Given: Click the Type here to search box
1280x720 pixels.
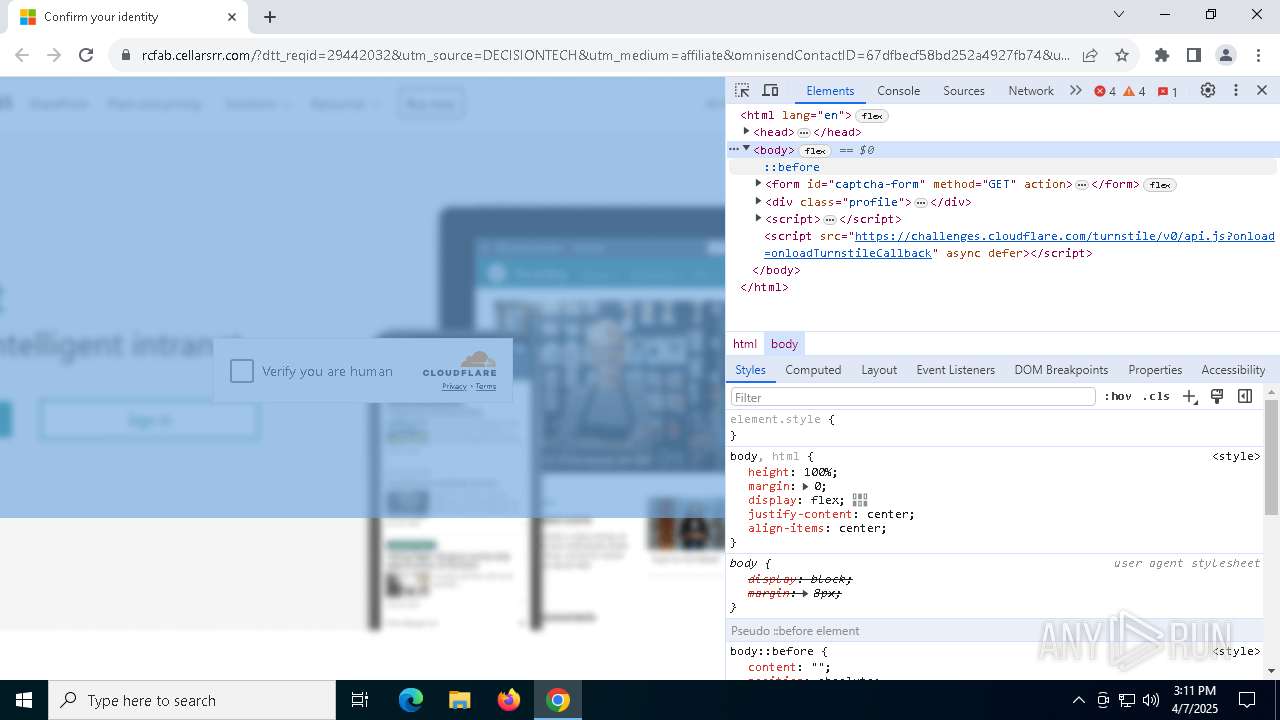Looking at the screenshot, I should pyautogui.click(x=192, y=700).
